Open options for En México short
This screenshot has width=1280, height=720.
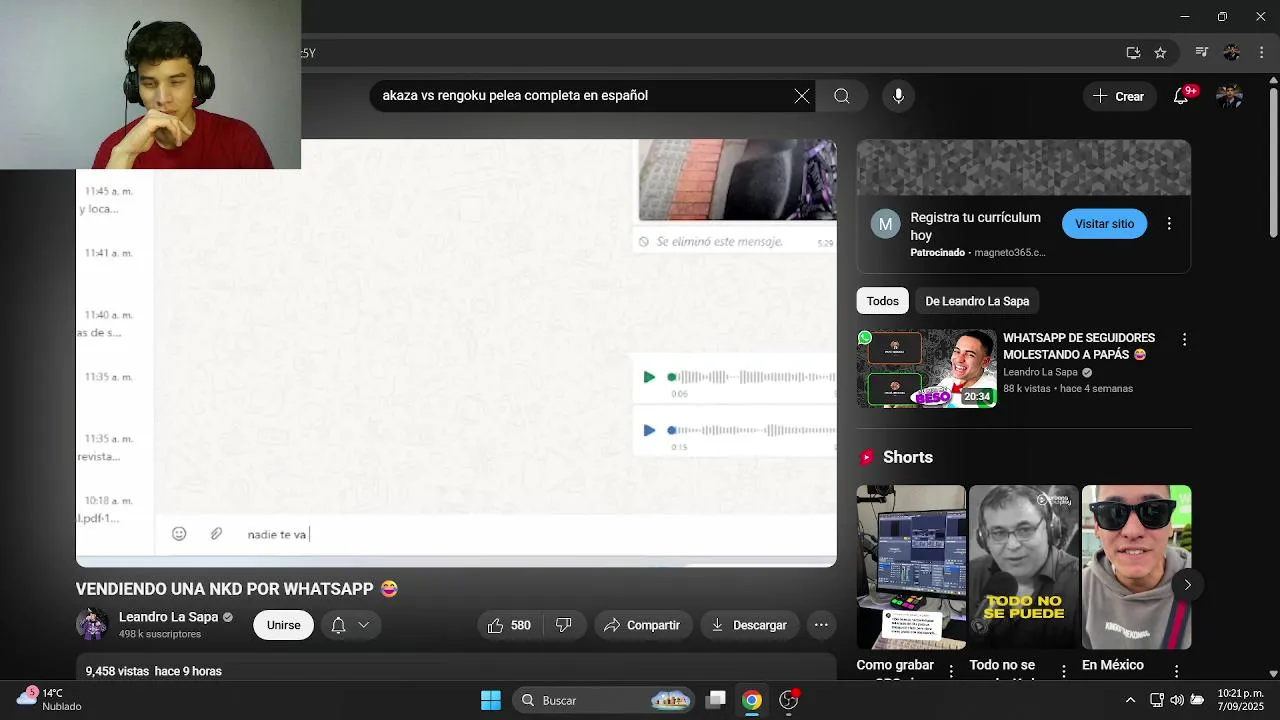[1177, 670]
